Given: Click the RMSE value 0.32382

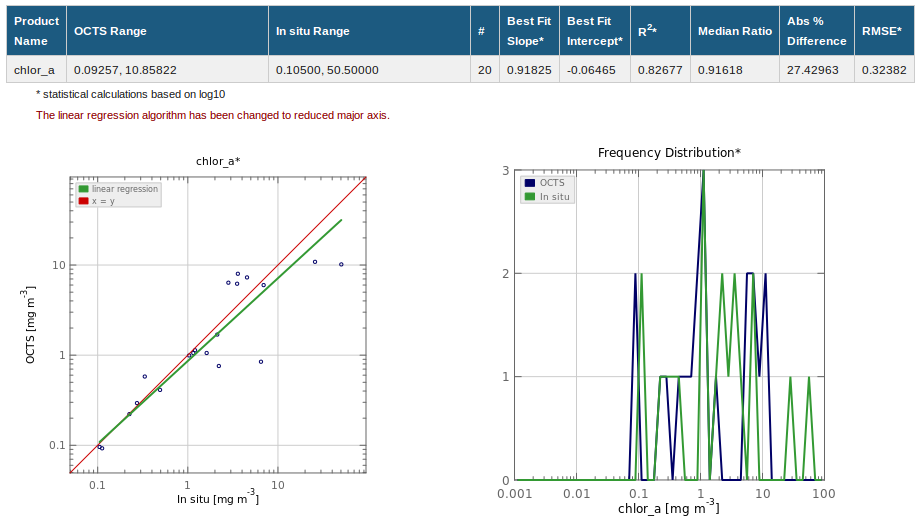Looking at the screenshot, I should (883, 70).
